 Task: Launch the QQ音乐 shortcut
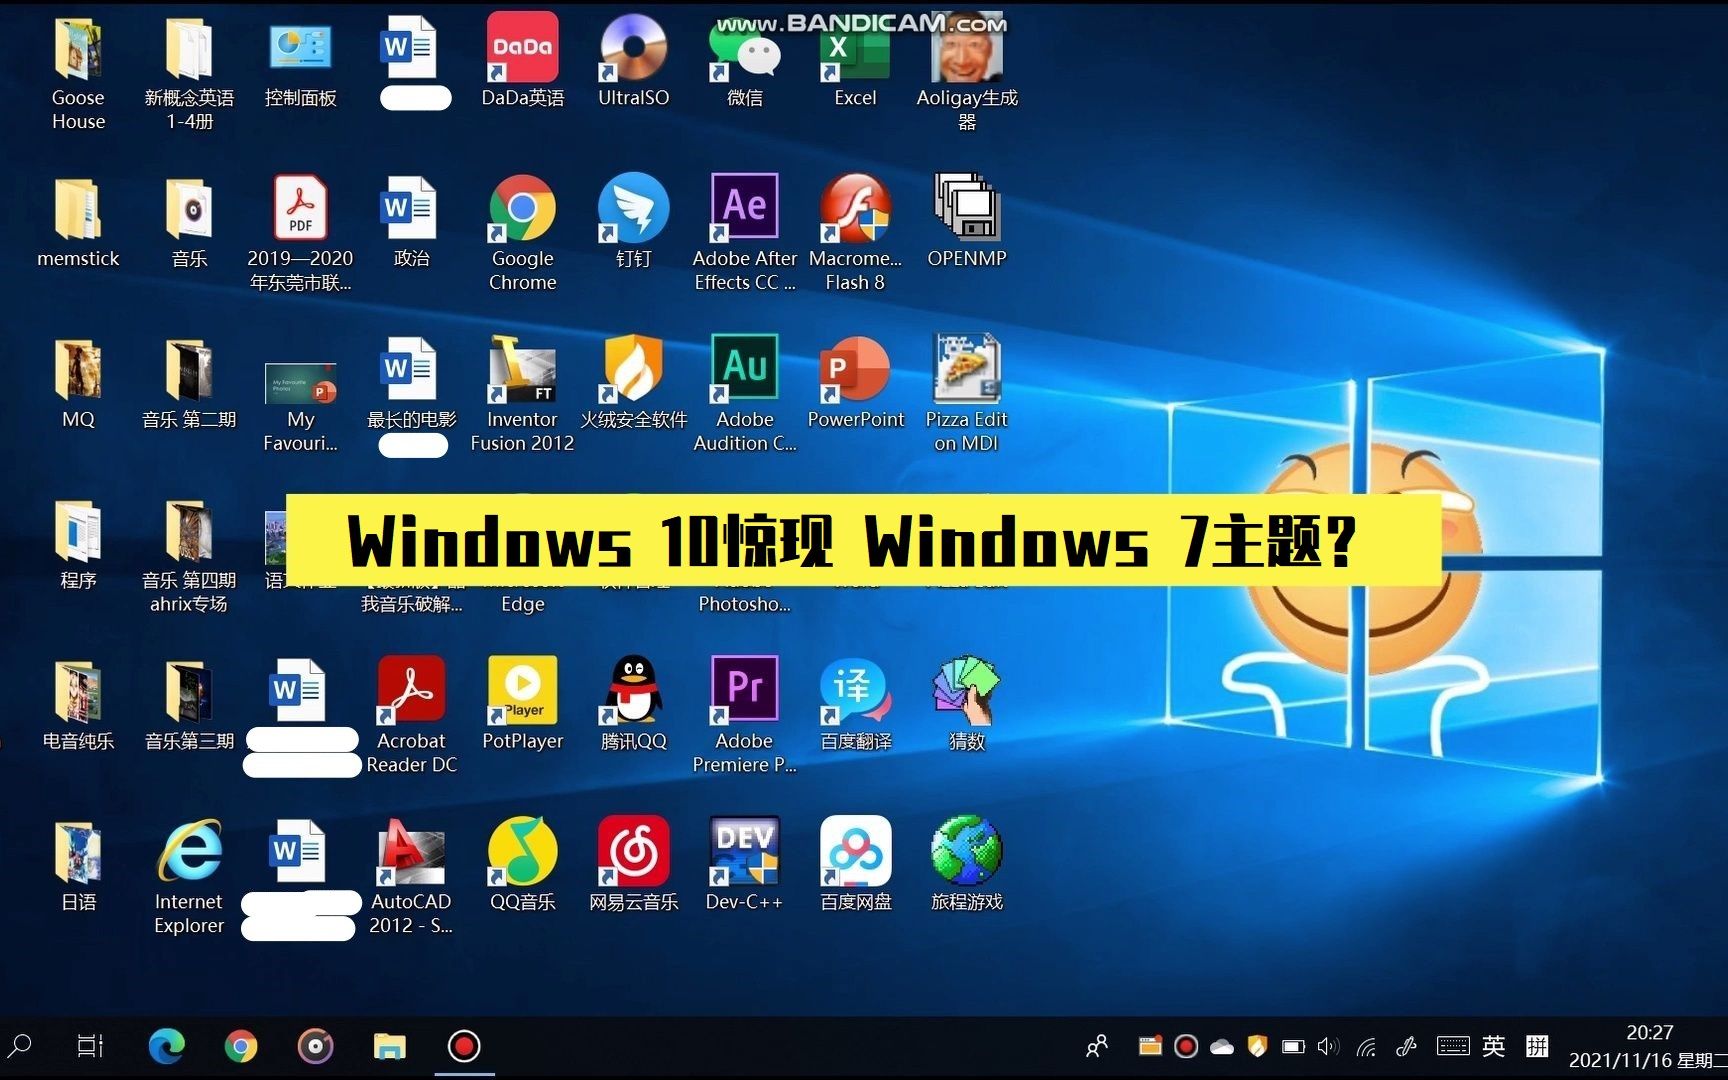522,866
